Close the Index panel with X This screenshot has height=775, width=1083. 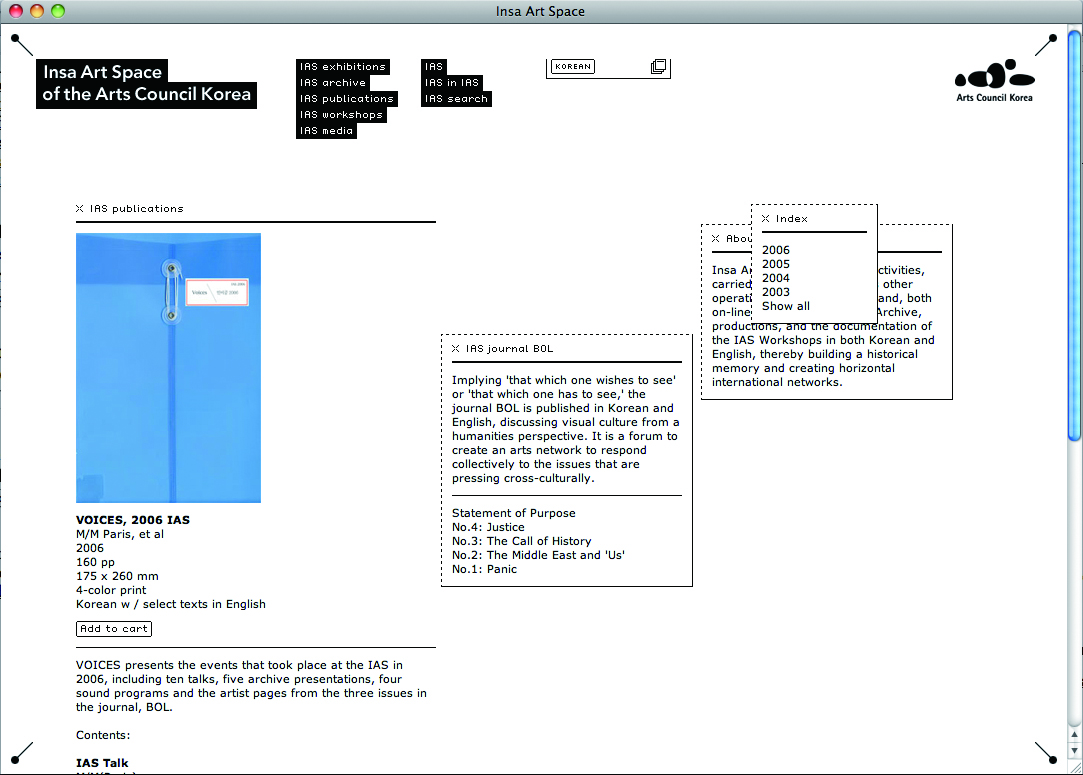pos(766,219)
